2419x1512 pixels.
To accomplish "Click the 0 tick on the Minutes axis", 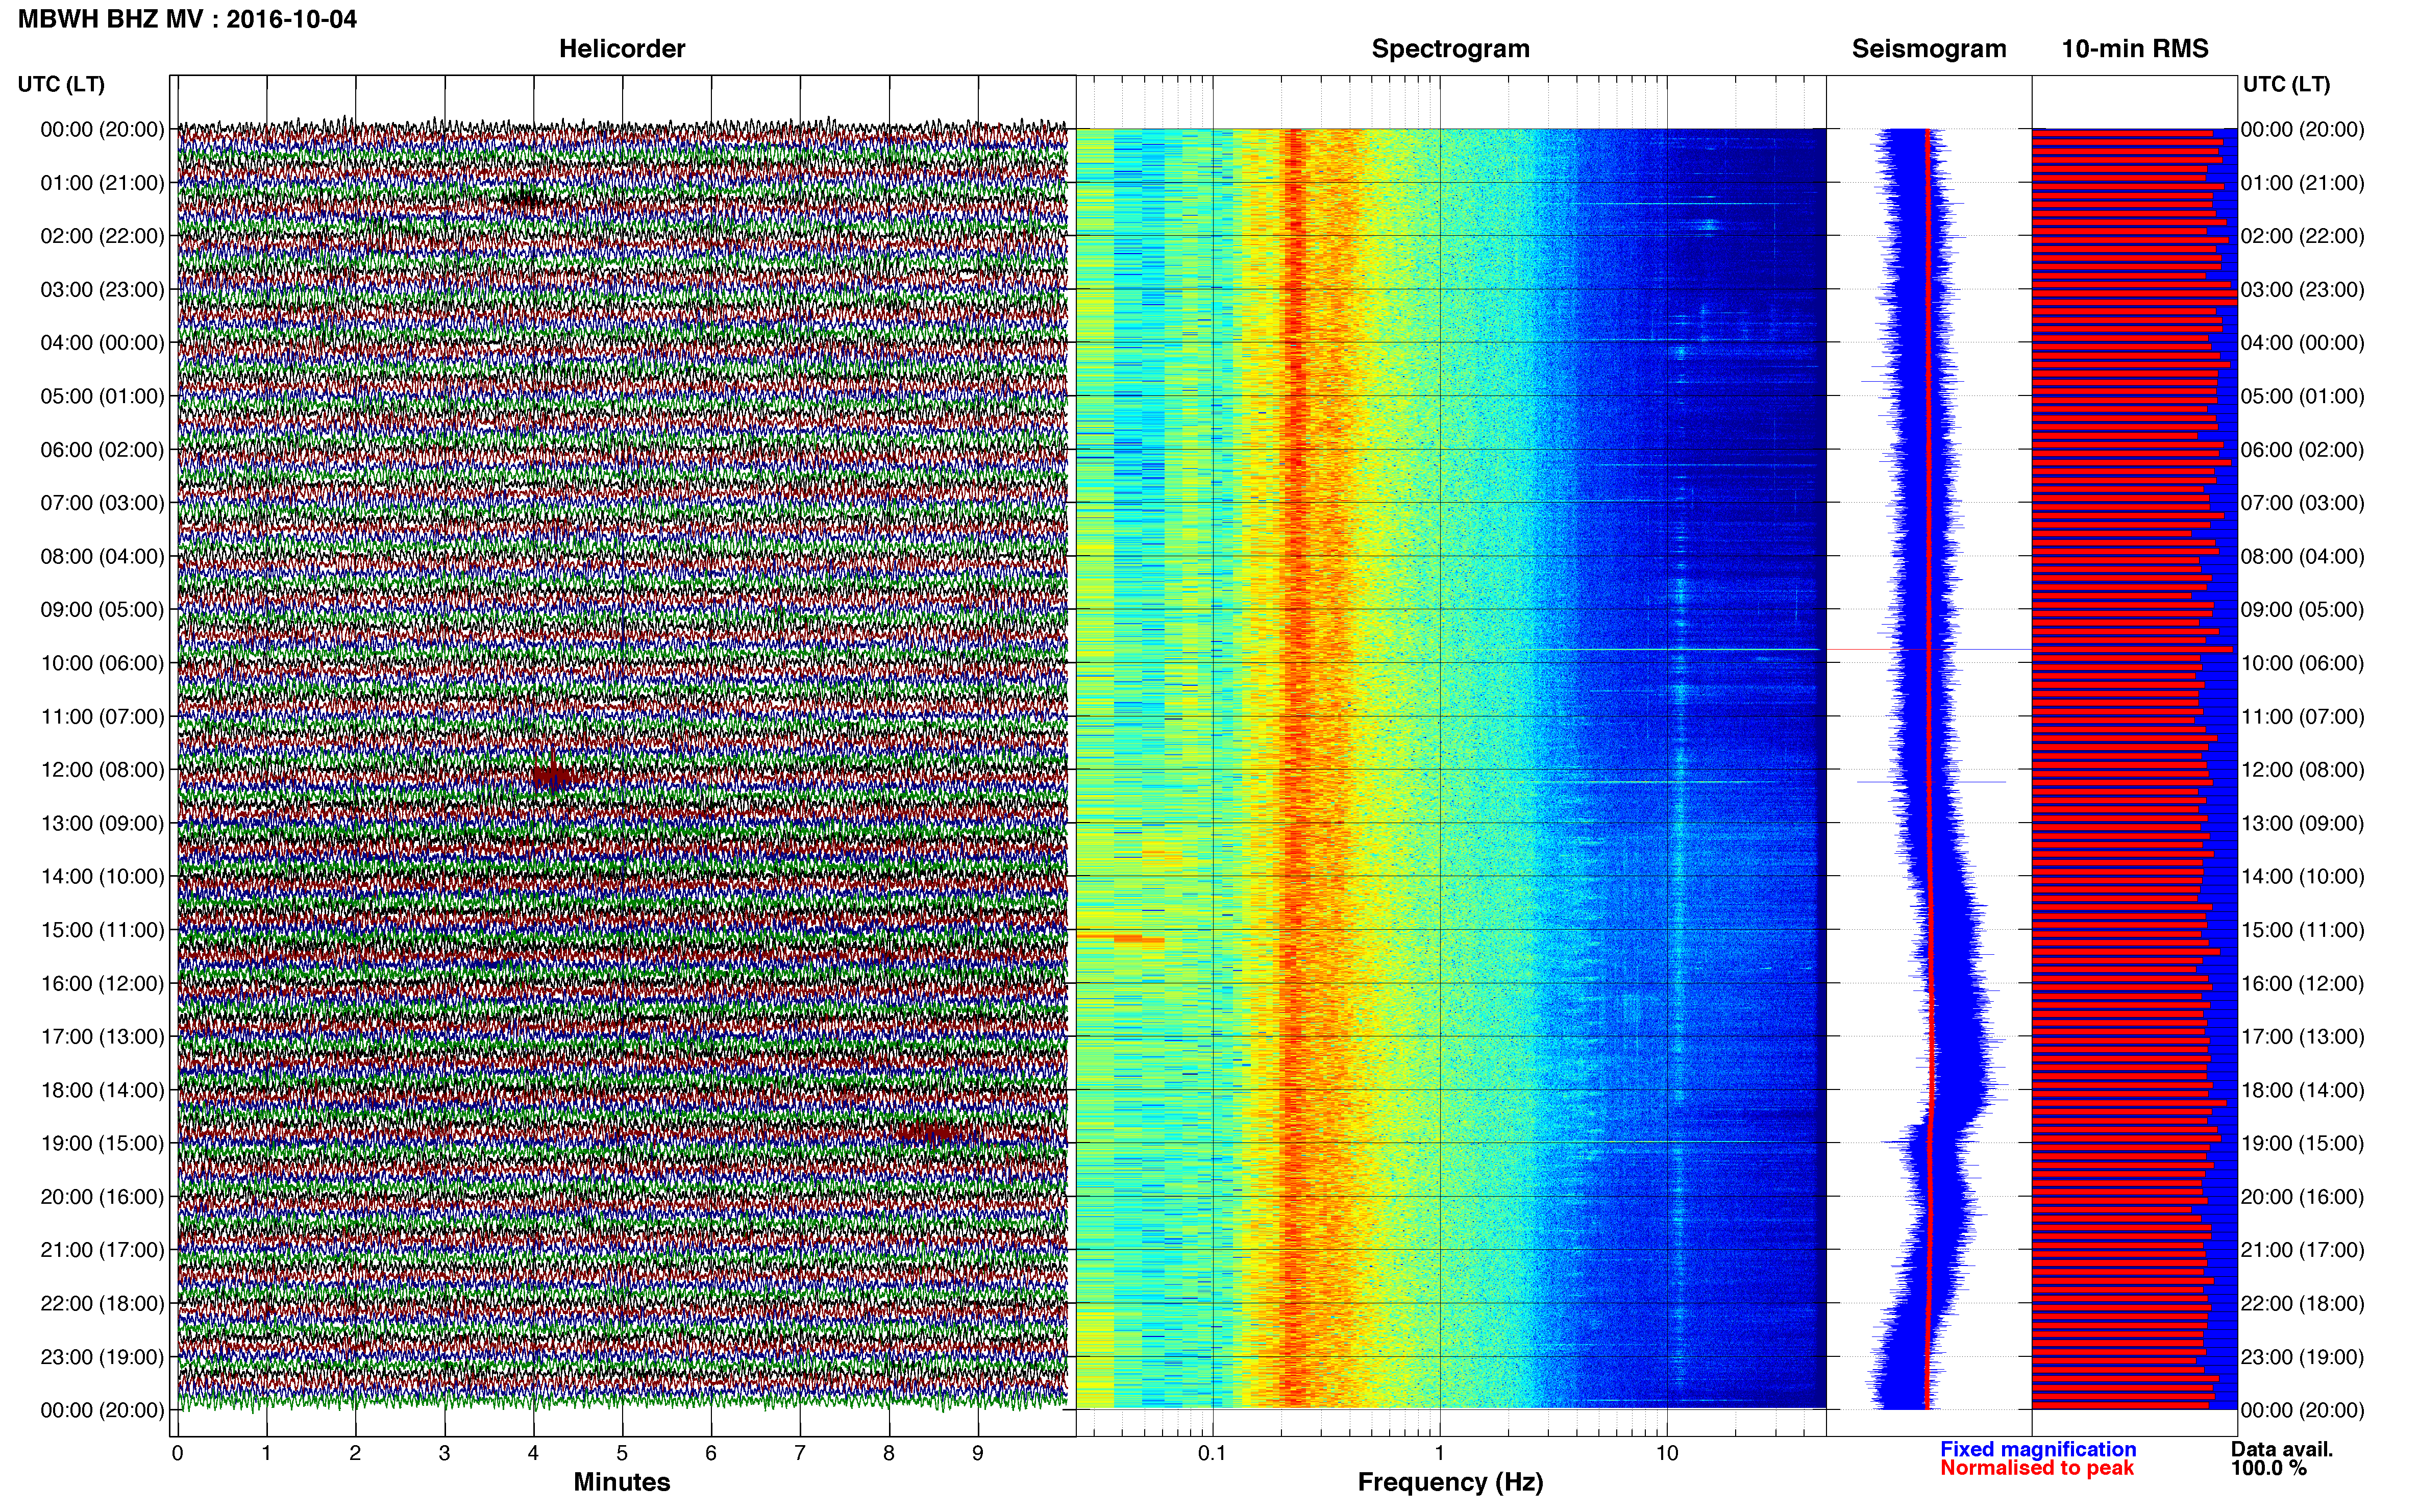I will (177, 1453).
